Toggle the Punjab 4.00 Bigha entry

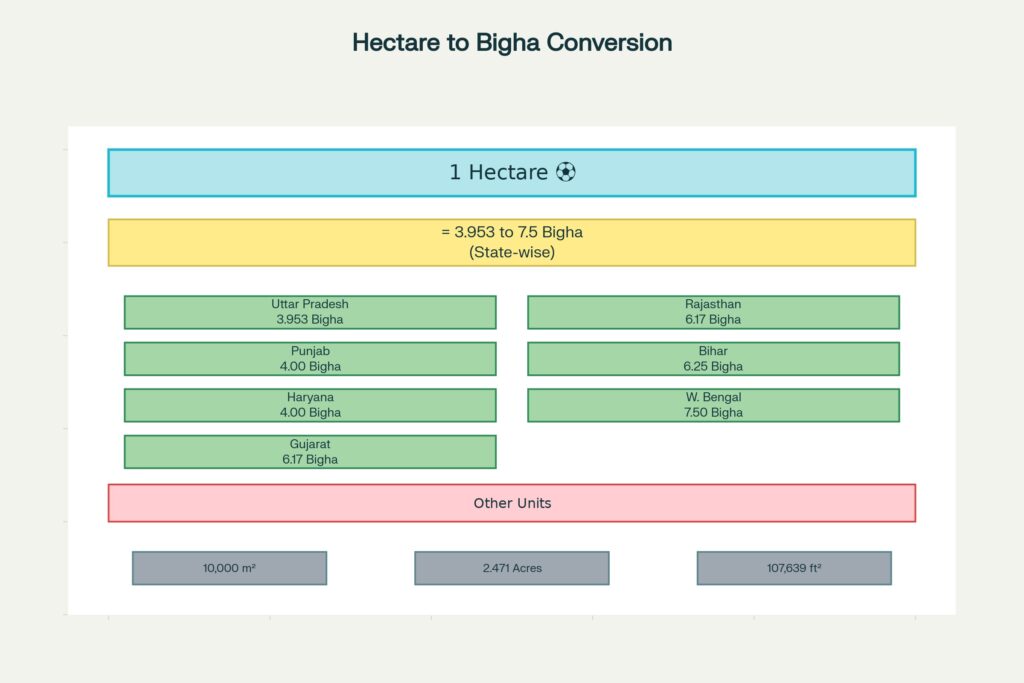click(310, 358)
